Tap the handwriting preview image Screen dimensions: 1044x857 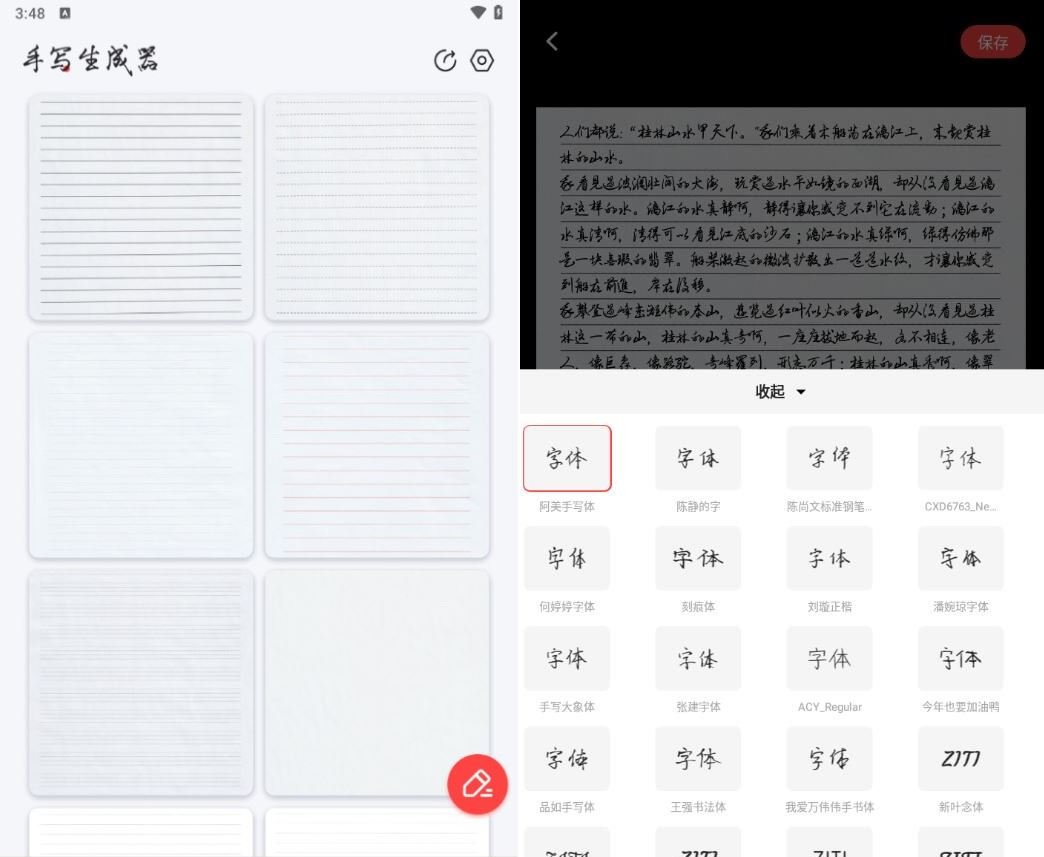(780, 238)
